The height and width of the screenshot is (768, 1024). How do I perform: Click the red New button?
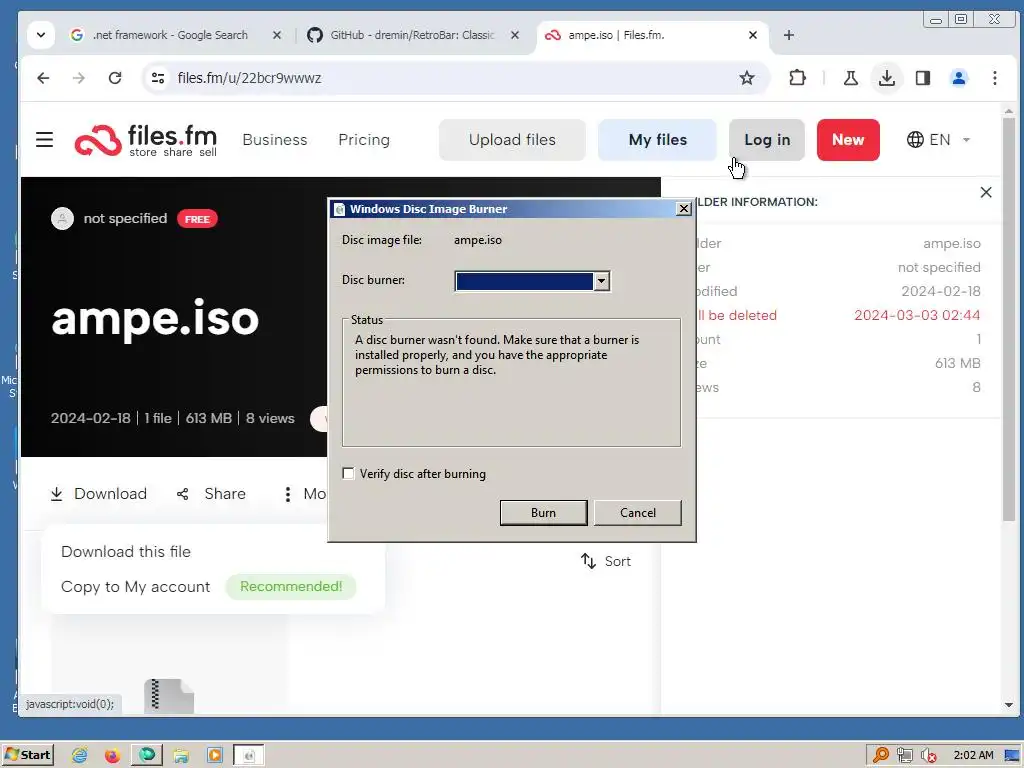click(848, 140)
